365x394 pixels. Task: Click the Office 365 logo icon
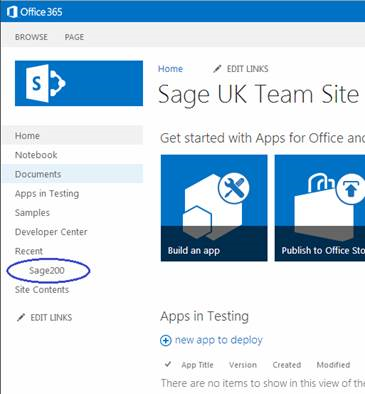click(12, 12)
